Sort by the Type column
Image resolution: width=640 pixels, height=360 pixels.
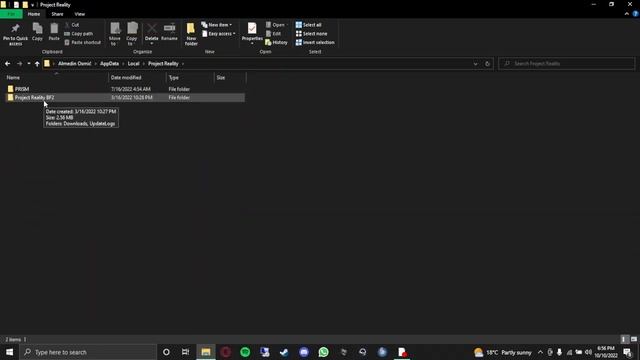(190, 78)
